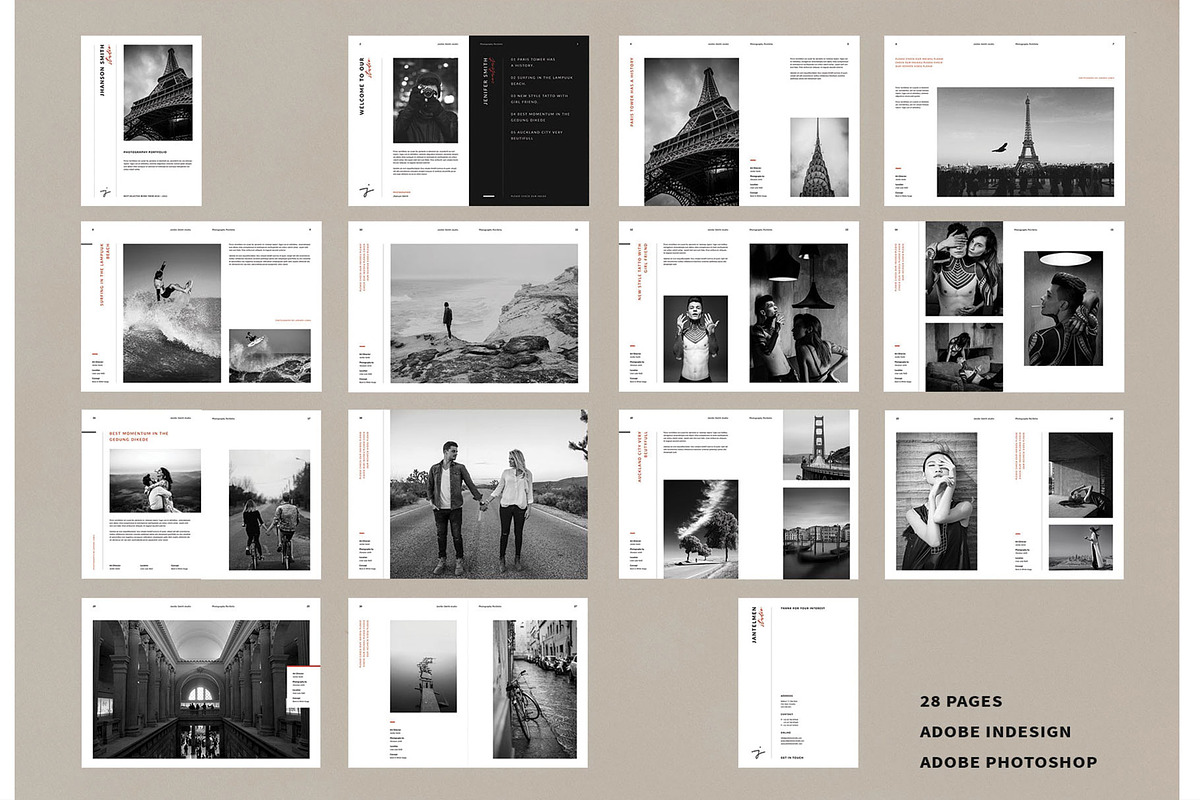Select the couple-under-pendant-lamps photo
Image resolution: width=1200 pixels, height=800 pixels.
coord(798,313)
